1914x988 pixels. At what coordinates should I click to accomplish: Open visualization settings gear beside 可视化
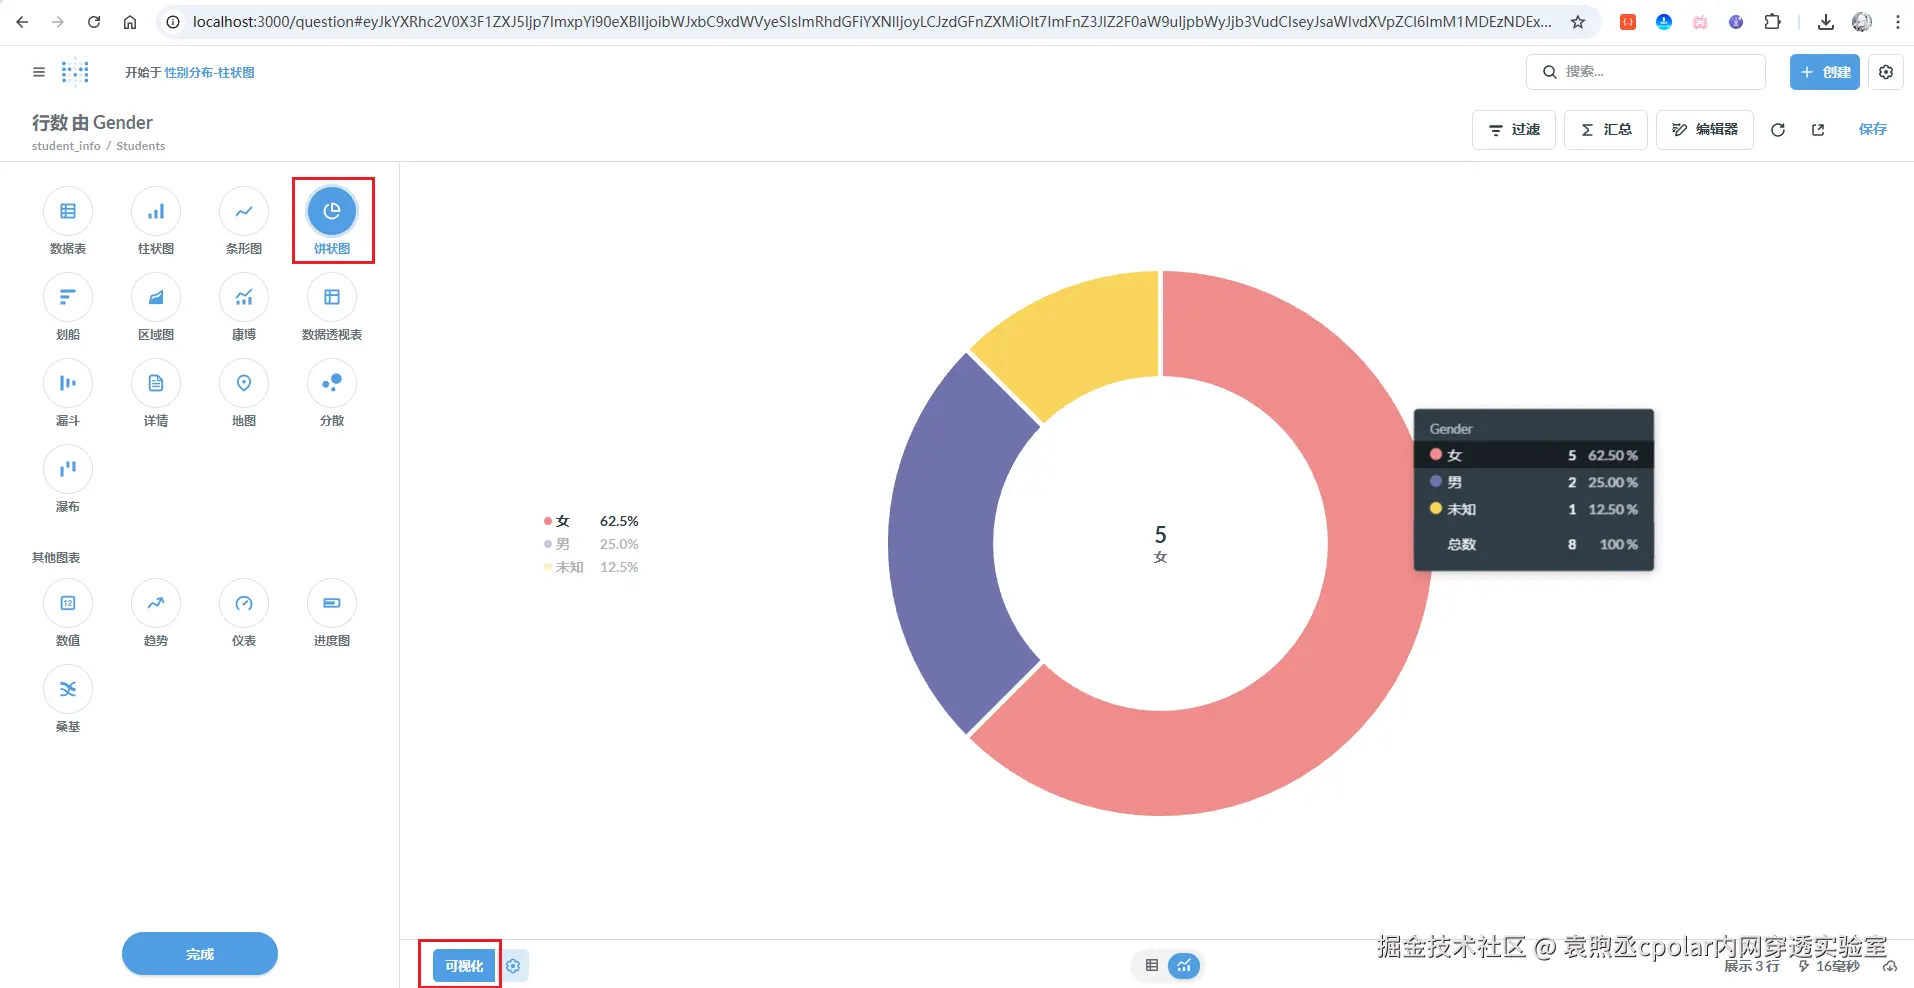tap(513, 966)
